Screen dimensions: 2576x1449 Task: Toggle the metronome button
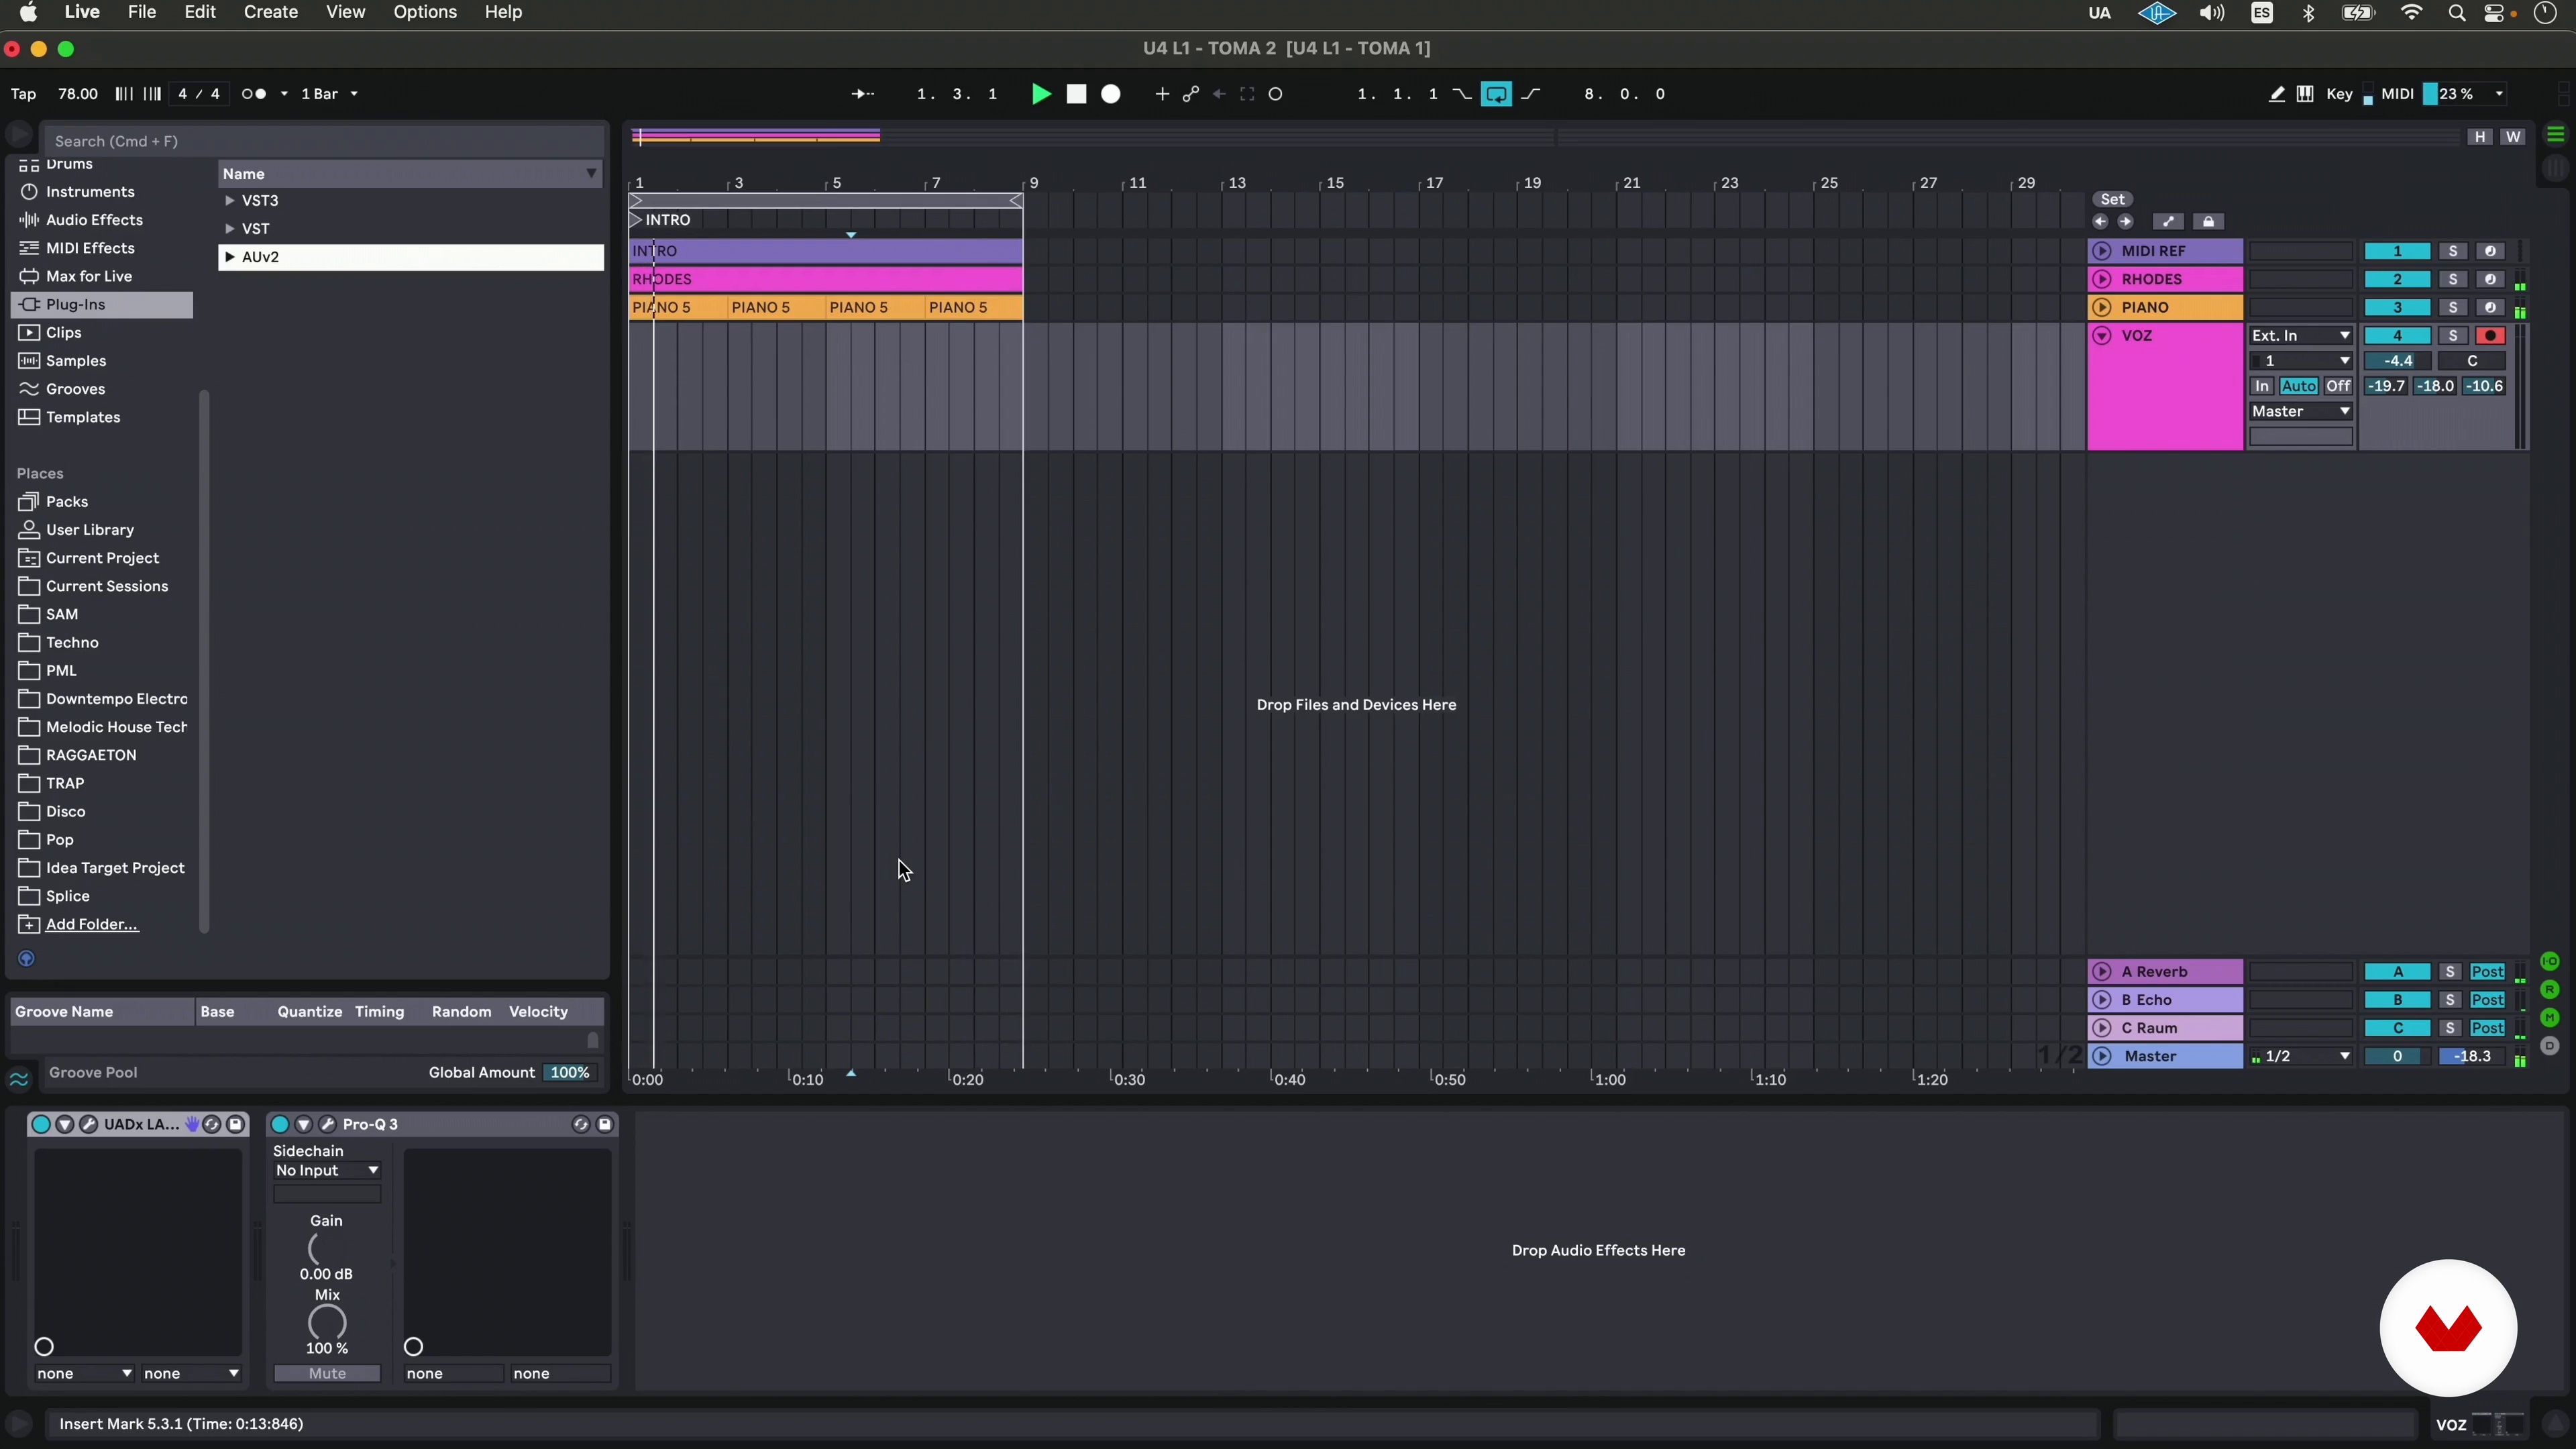[254, 94]
